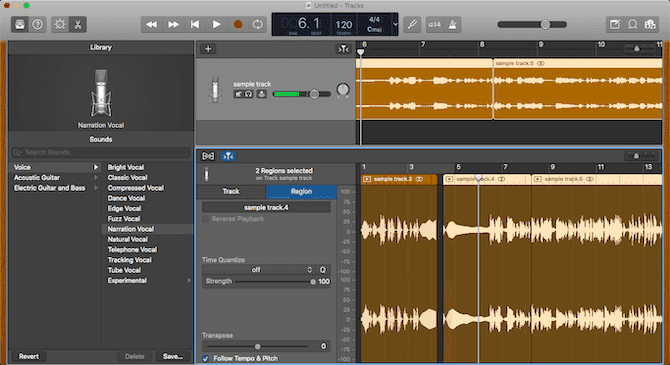Click the Transpose slider handle

click(x=257, y=346)
